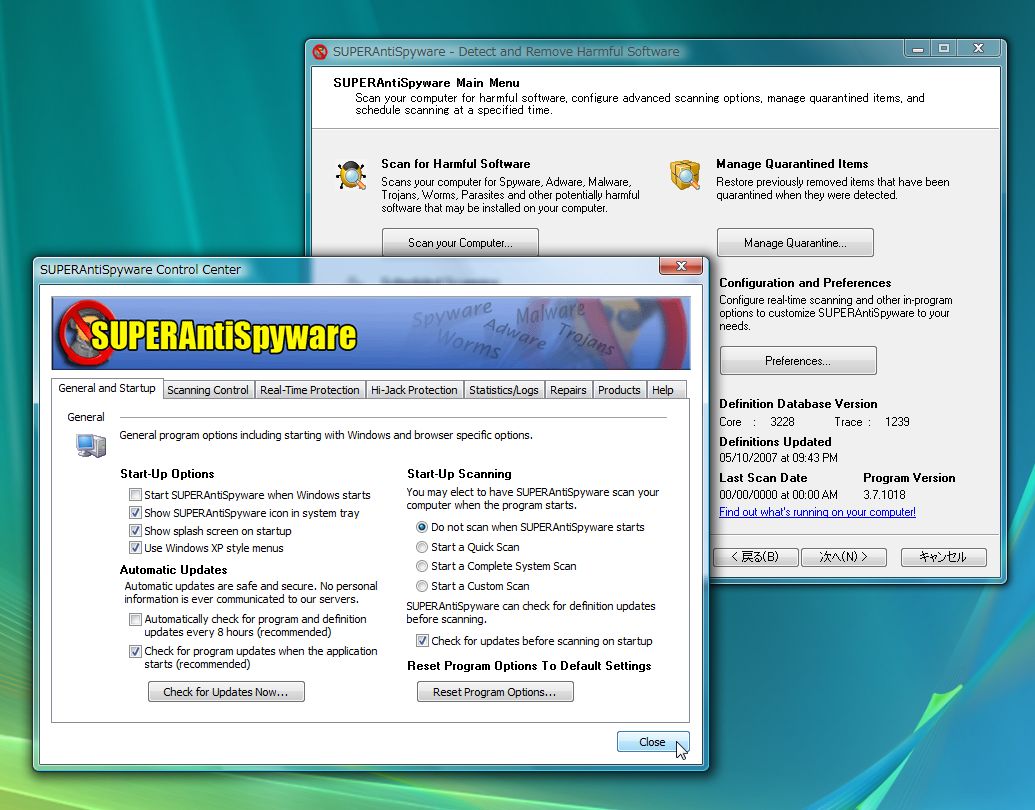Screen dimensions: 1035x810
Task: Click the SUPERAntiSpyware Main Menu heading
Action: click(426, 83)
